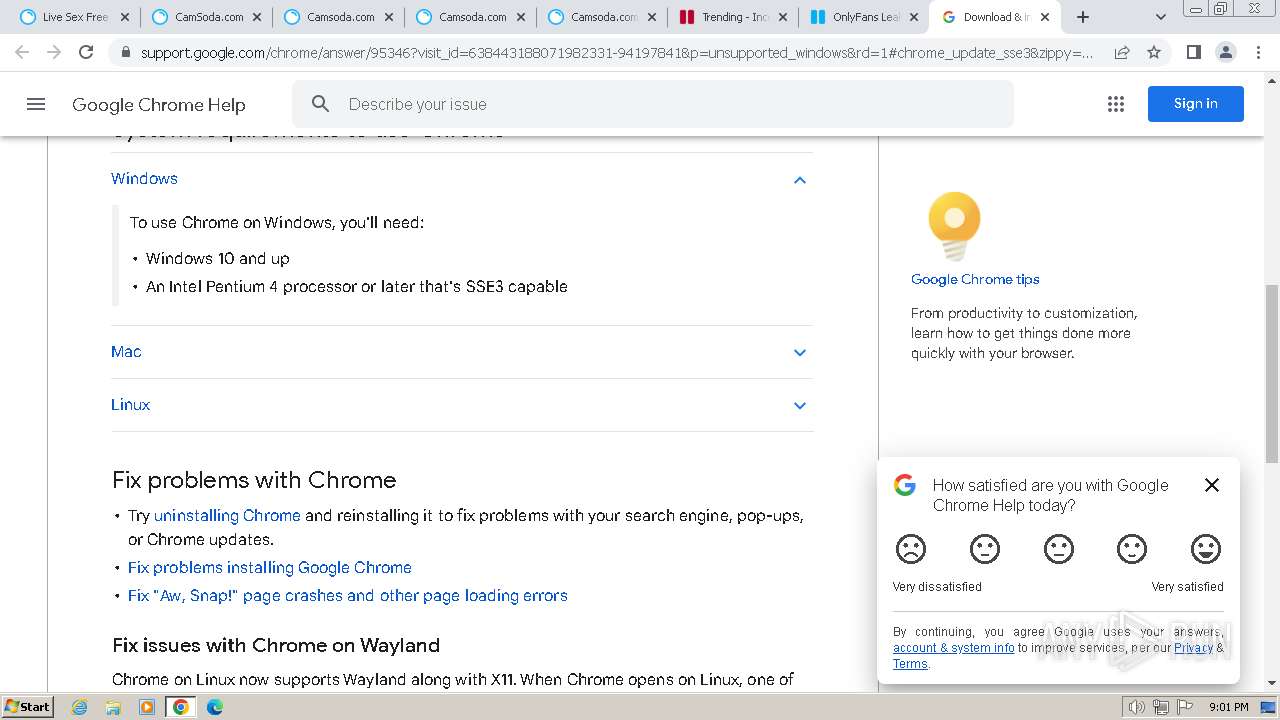Click the Start button

click(27, 707)
